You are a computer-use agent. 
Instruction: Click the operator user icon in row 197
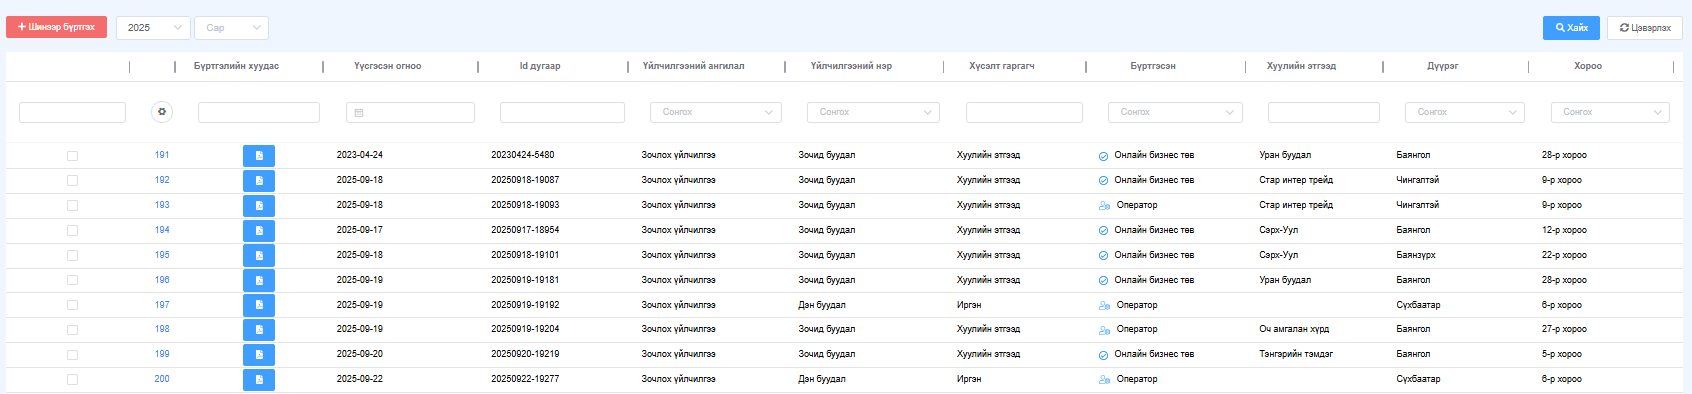click(1105, 306)
